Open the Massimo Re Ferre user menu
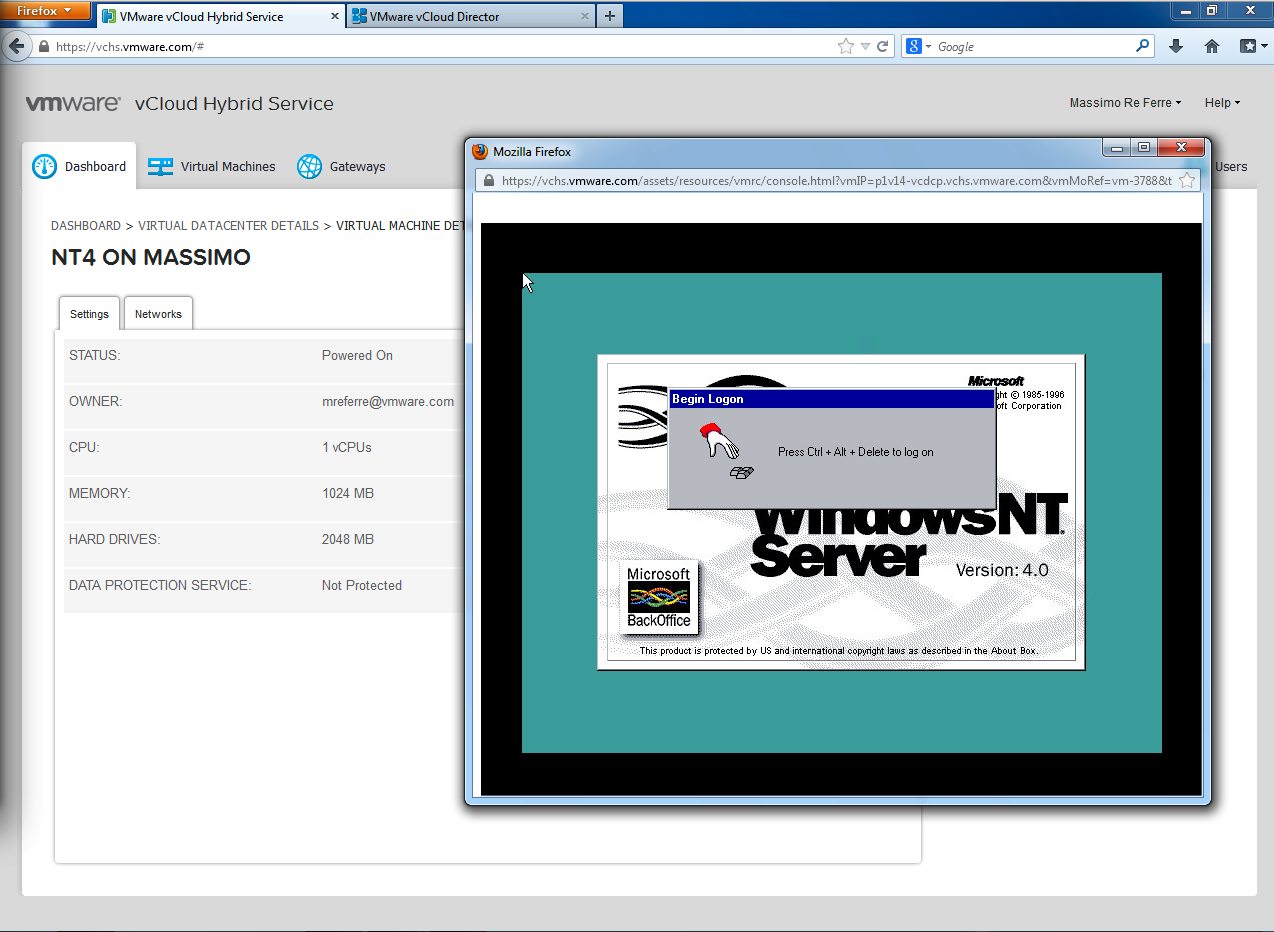The width and height of the screenshot is (1274, 932). pyautogui.click(x=1125, y=103)
